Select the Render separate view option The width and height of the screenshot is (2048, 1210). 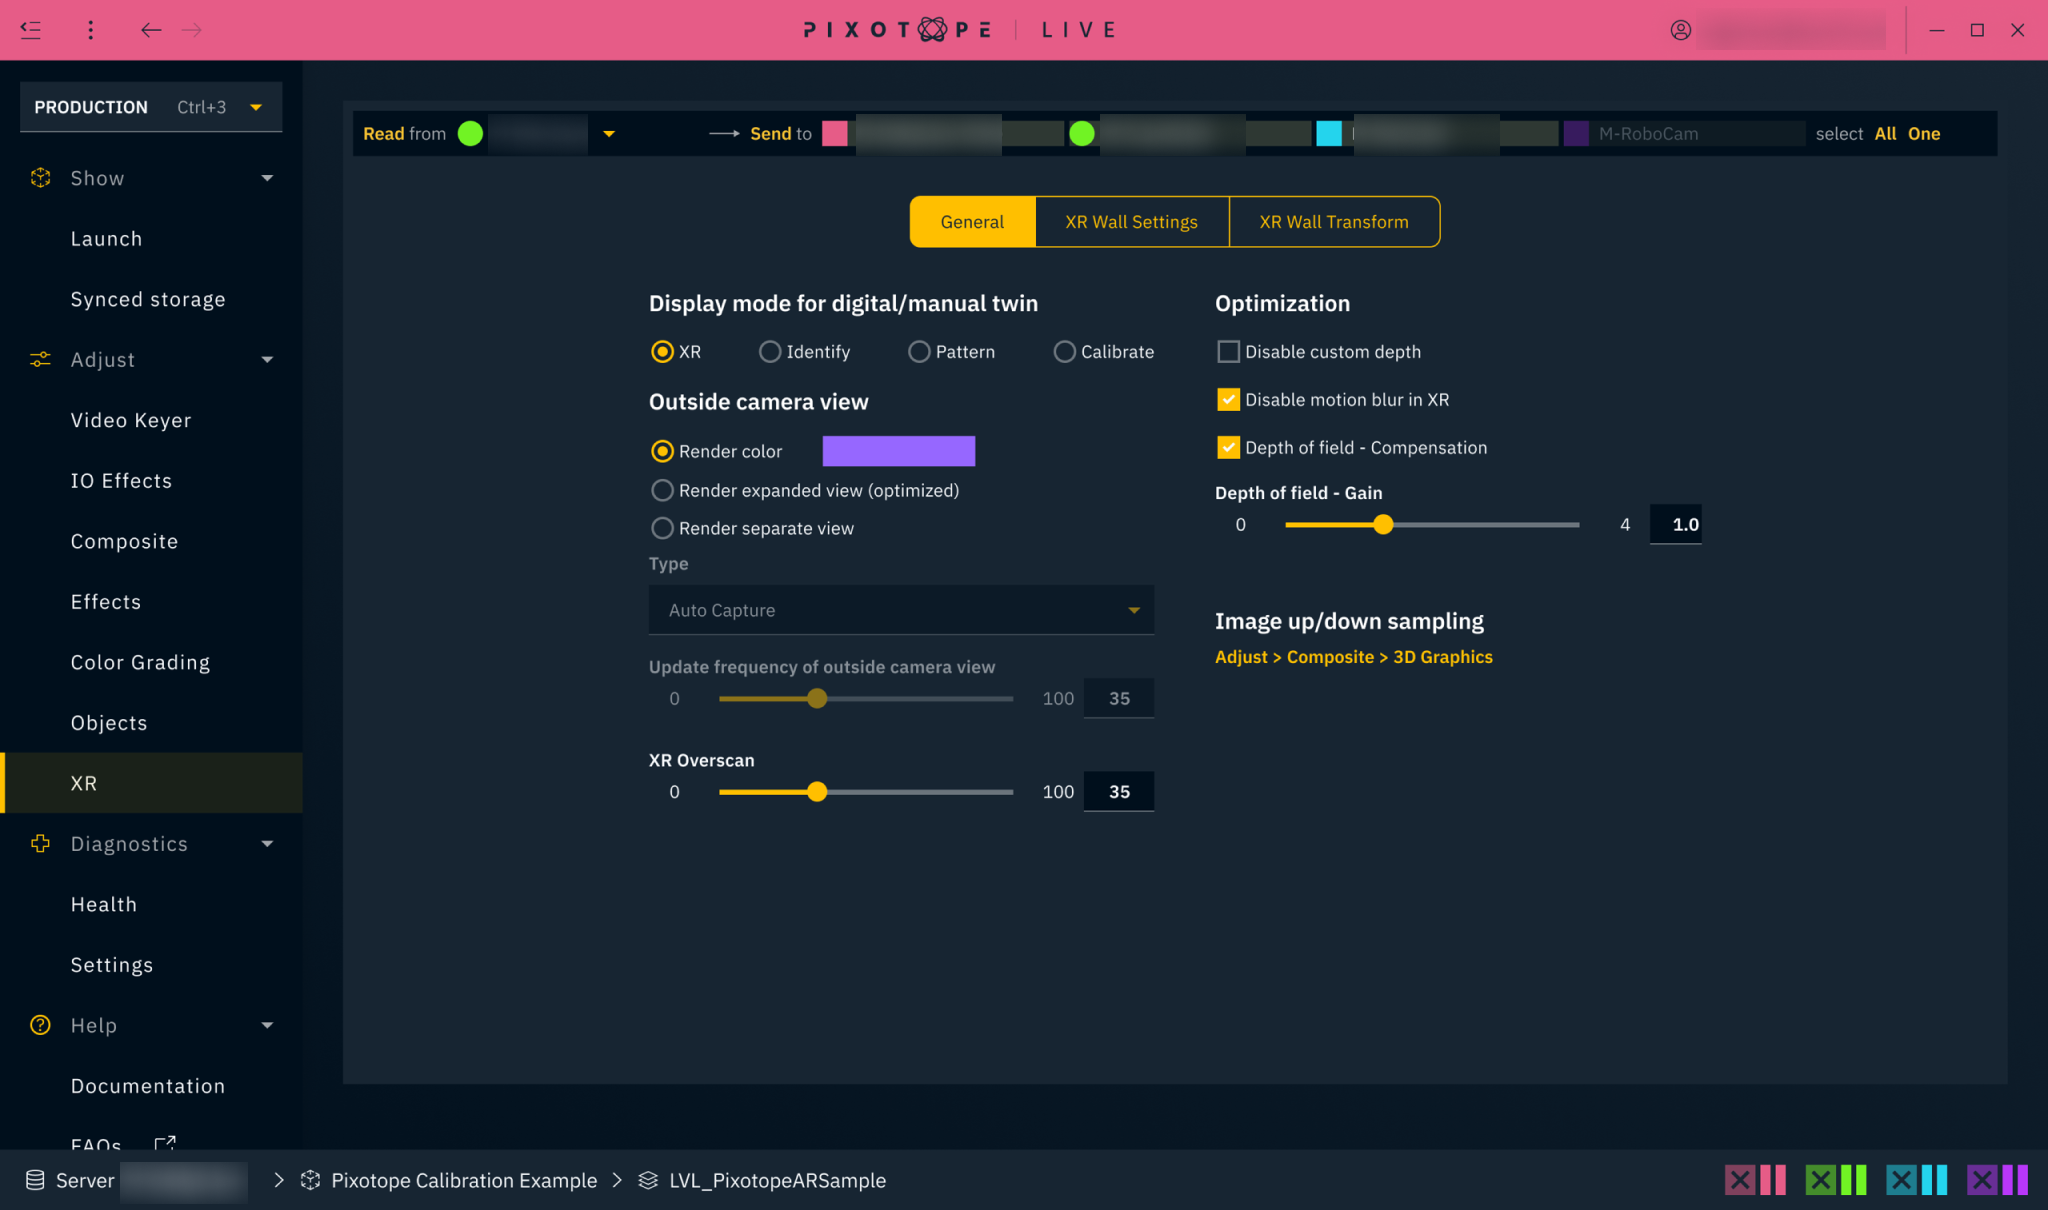click(662, 528)
